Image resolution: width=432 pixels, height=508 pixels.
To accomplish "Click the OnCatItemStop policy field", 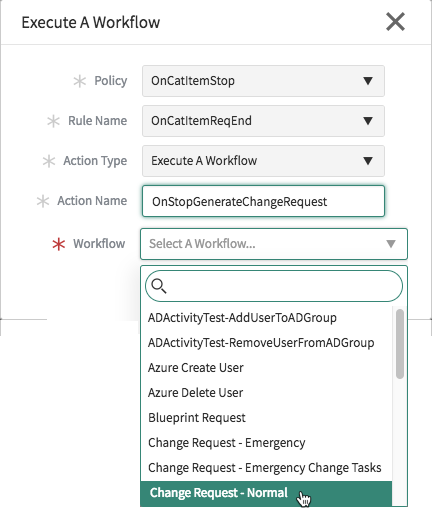I will [x=263, y=81].
